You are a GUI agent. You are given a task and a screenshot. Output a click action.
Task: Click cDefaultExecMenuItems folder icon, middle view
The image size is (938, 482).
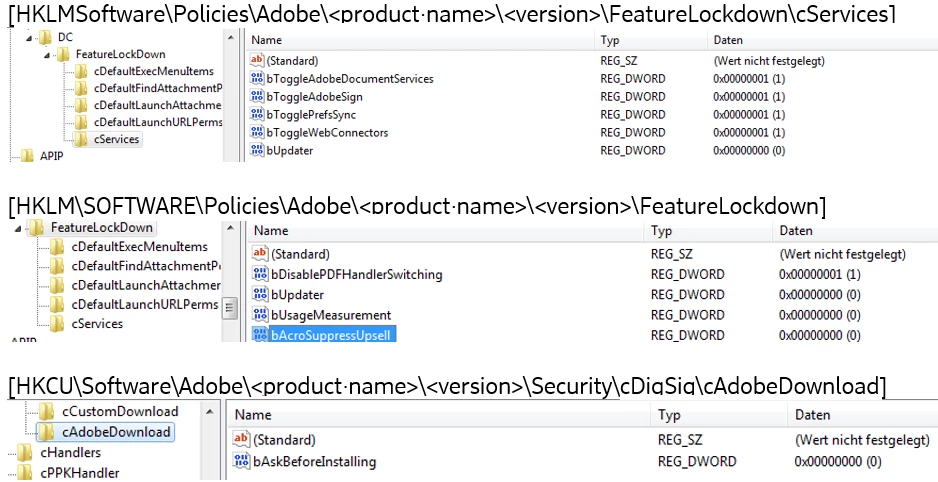57,246
